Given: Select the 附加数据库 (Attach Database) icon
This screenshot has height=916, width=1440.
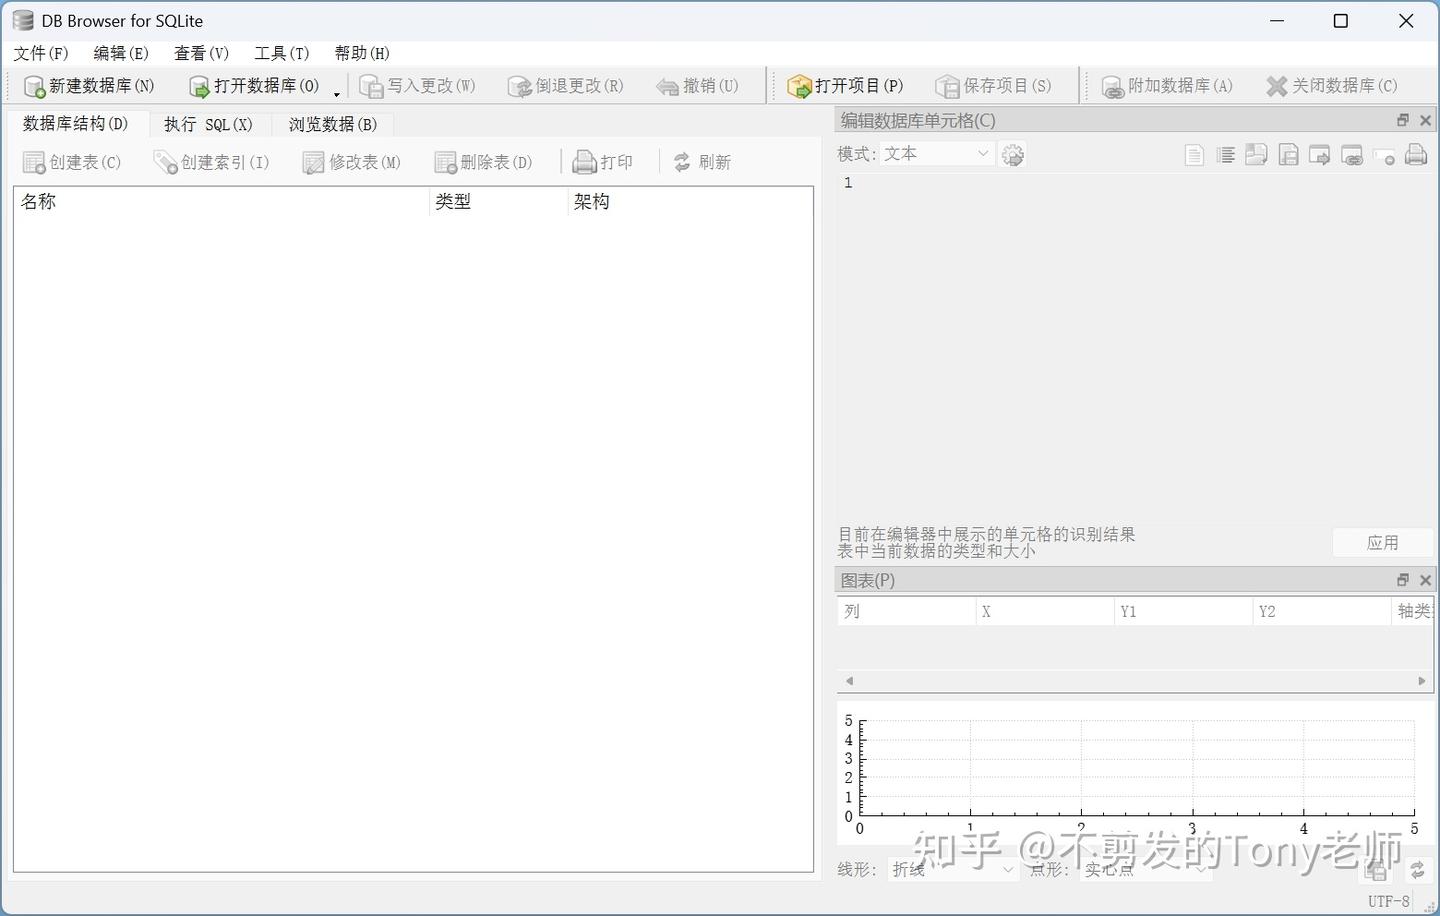Looking at the screenshot, I should point(1168,86).
